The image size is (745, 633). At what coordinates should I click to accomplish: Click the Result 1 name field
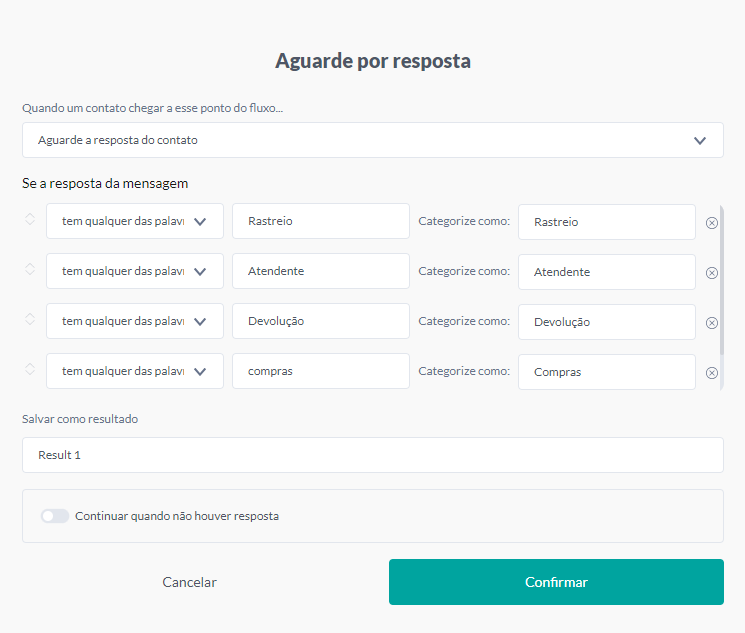(372, 455)
